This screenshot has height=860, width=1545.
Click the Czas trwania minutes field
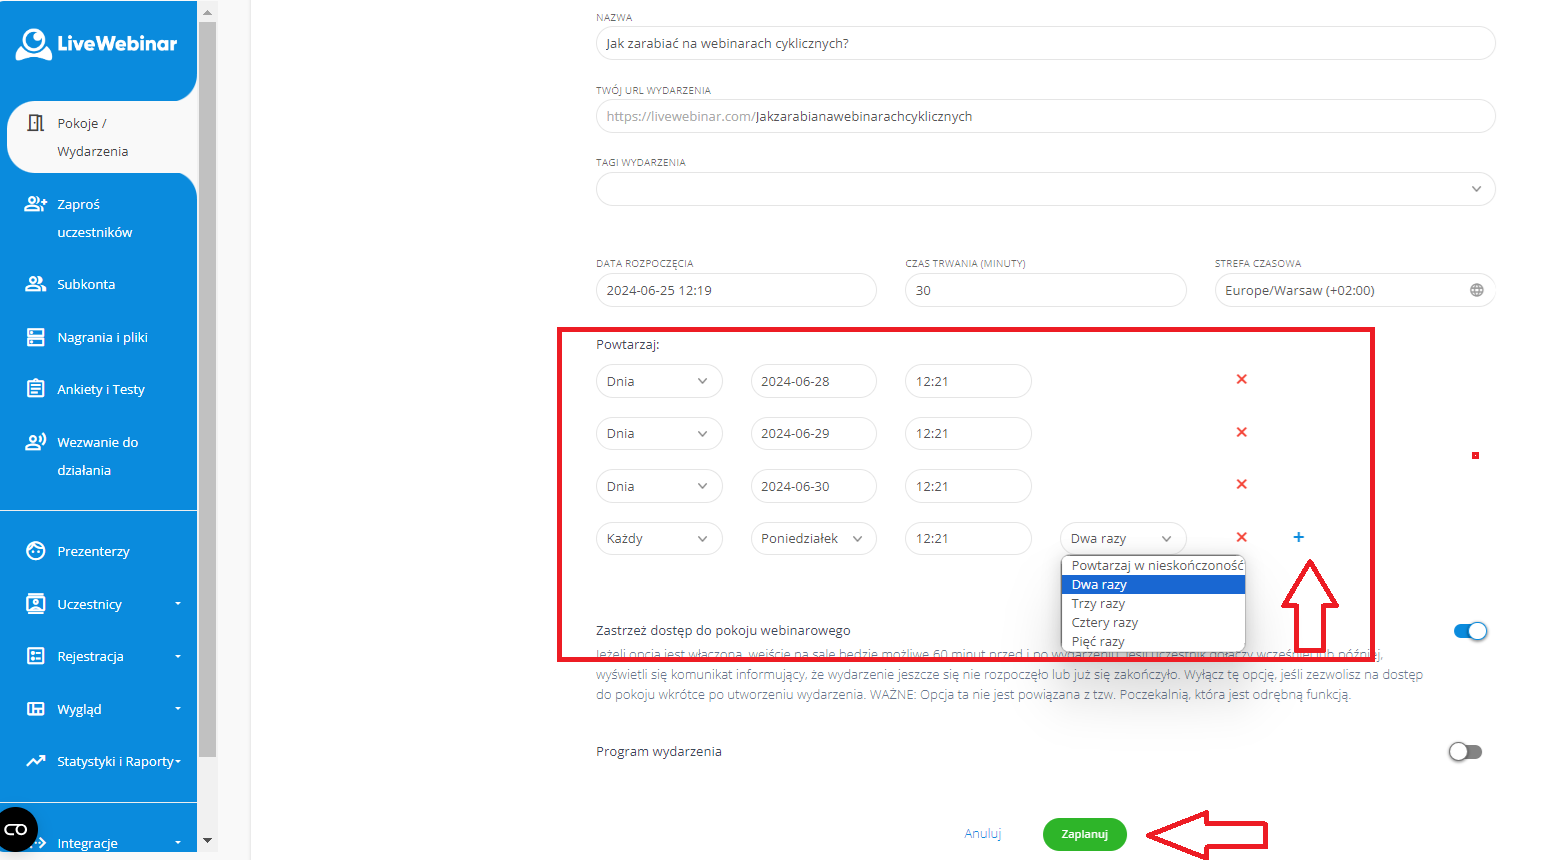pos(1045,291)
